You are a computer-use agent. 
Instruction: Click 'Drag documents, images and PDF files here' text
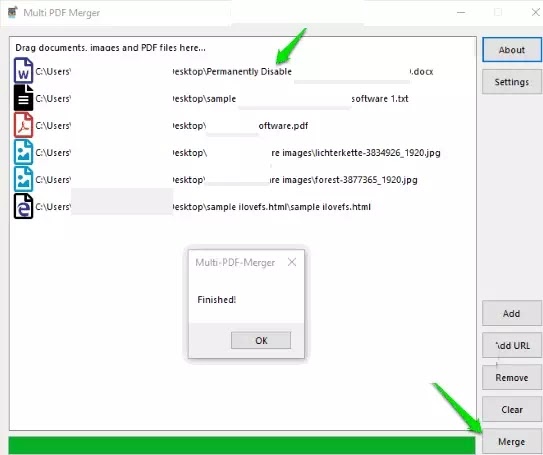(x=110, y=47)
